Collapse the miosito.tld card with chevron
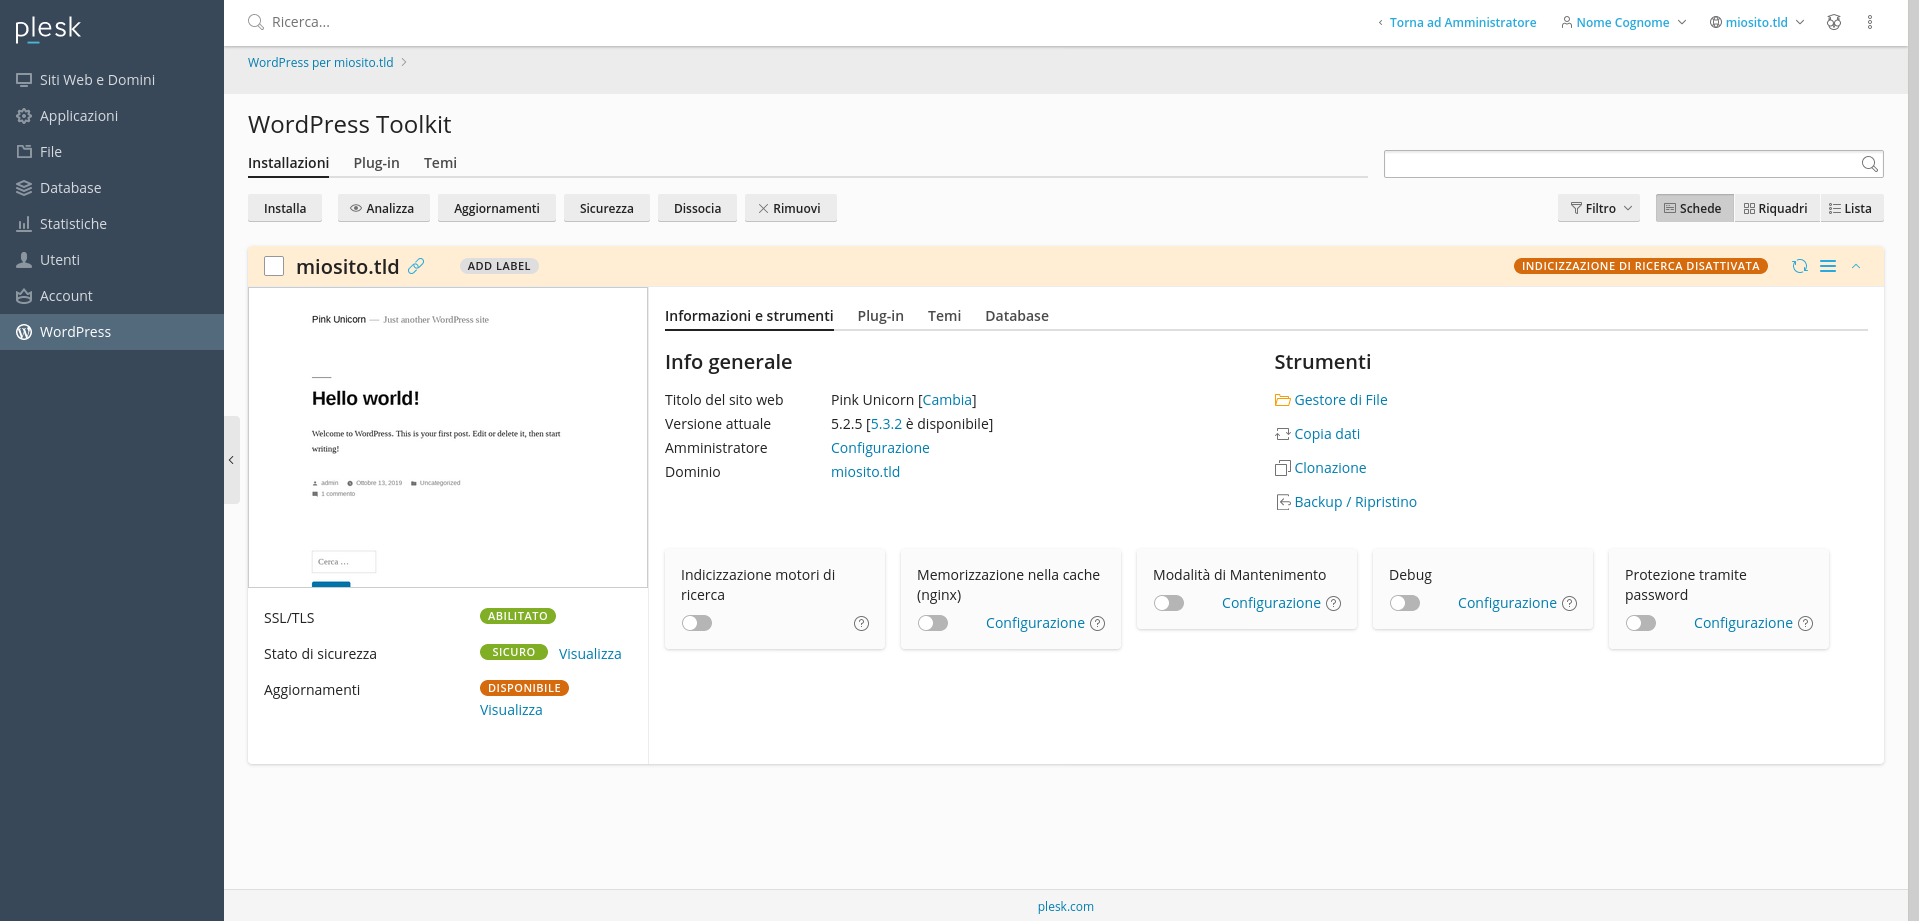This screenshot has width=1919, height=921. [1856, 266]
